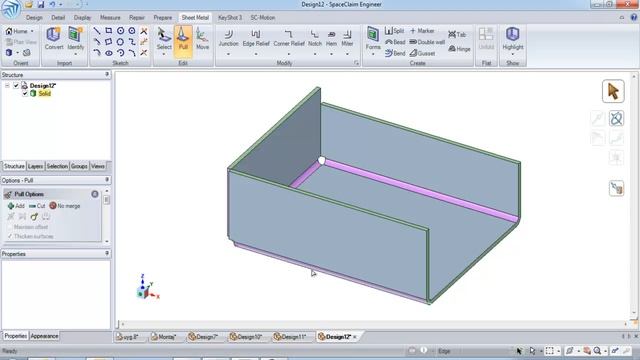Click the Identify import tool
640x360 pixels.
coord(76,40)
